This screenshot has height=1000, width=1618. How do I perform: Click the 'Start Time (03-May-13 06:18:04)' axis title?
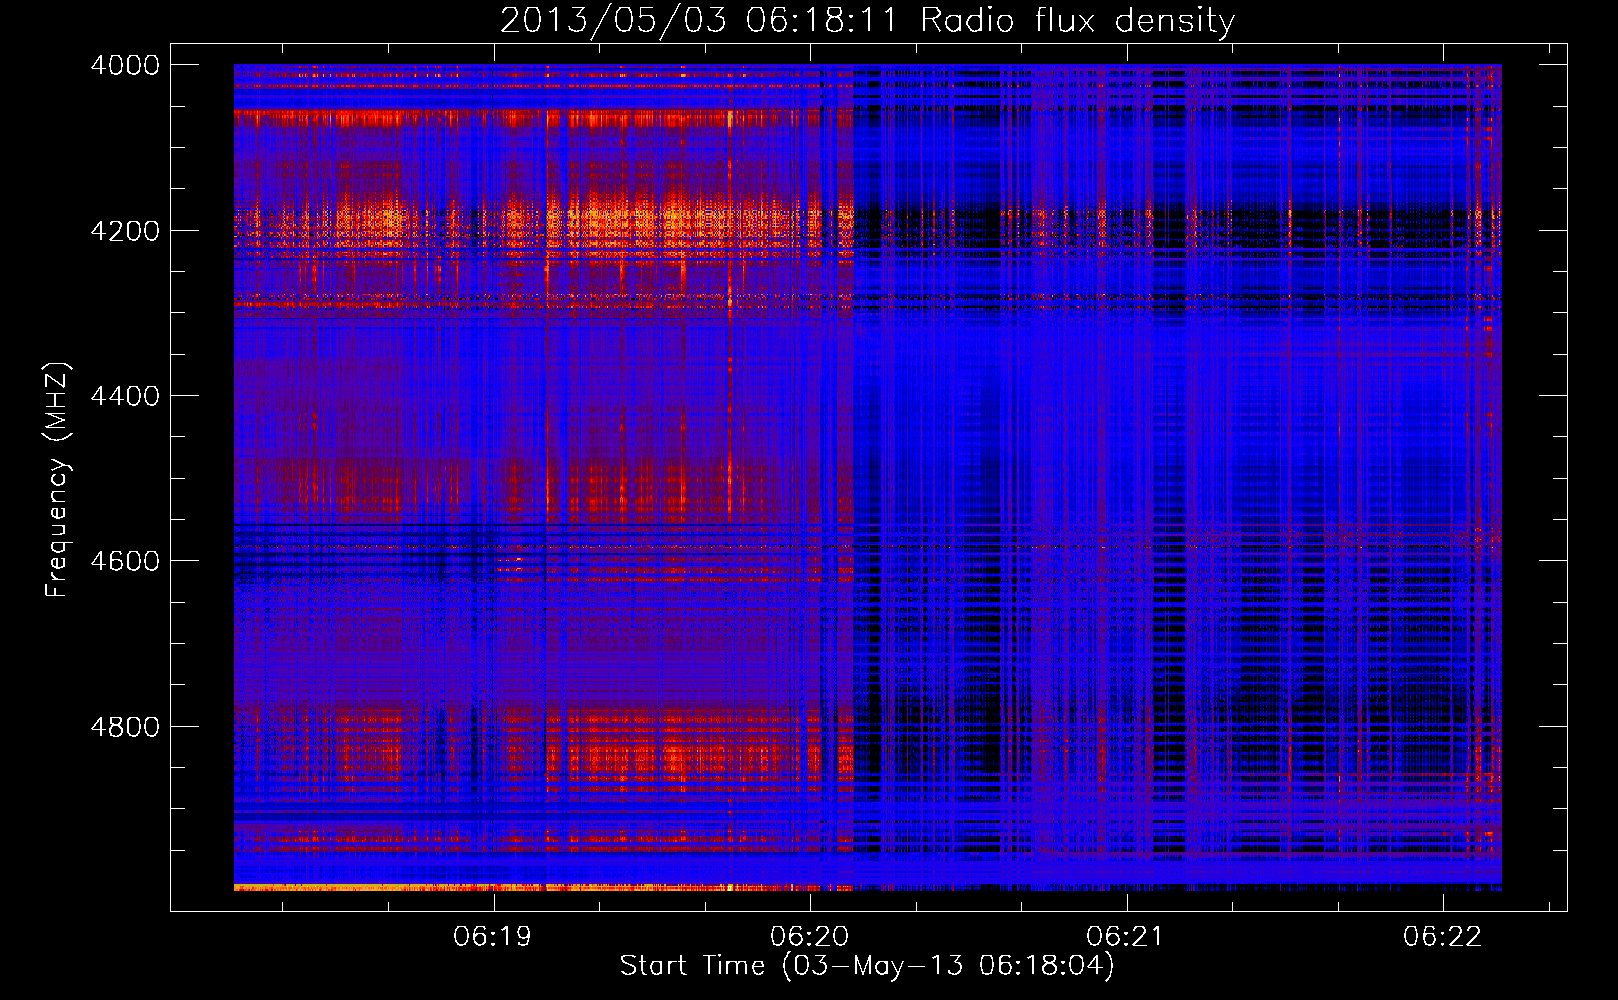[867, 966]
